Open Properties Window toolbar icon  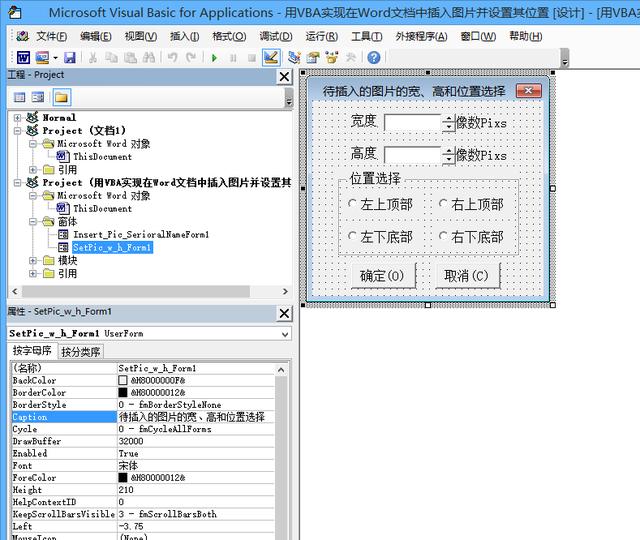tap(313, 58)
